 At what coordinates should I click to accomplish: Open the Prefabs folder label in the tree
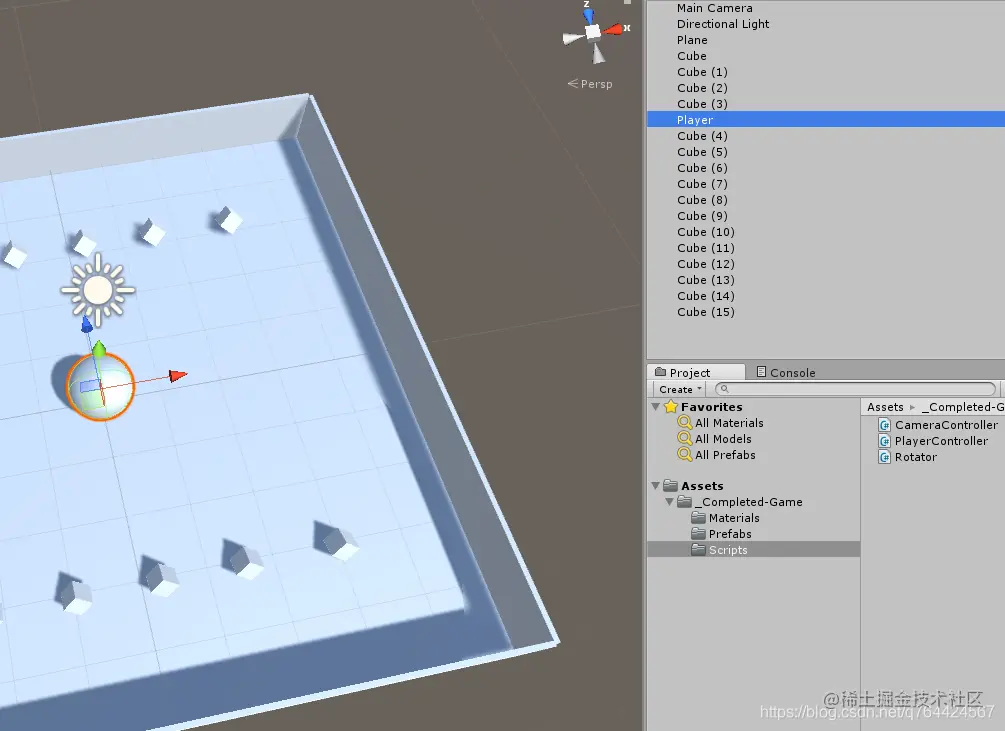(730, 534)
